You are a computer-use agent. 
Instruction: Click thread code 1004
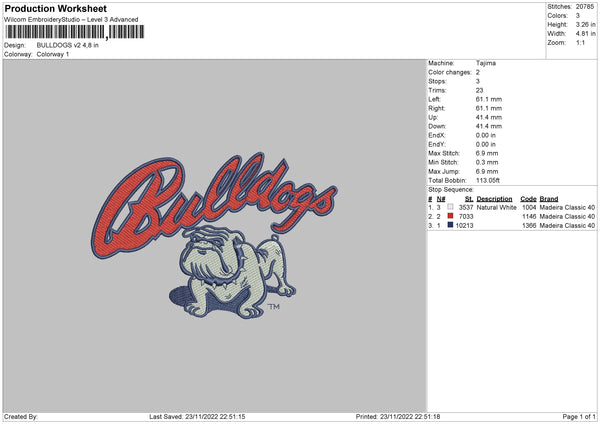point(529,207)
